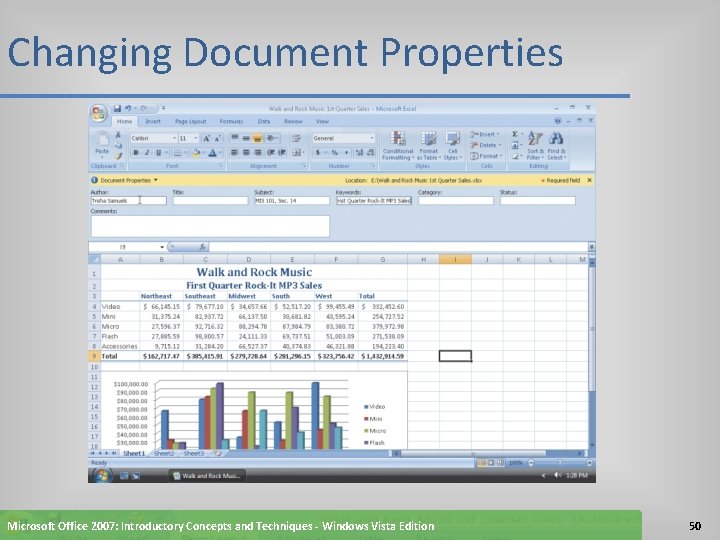Switch to Page Break Preview button
Image resolution: width=720 pixels, height=540 pixels.
[500, 463]
